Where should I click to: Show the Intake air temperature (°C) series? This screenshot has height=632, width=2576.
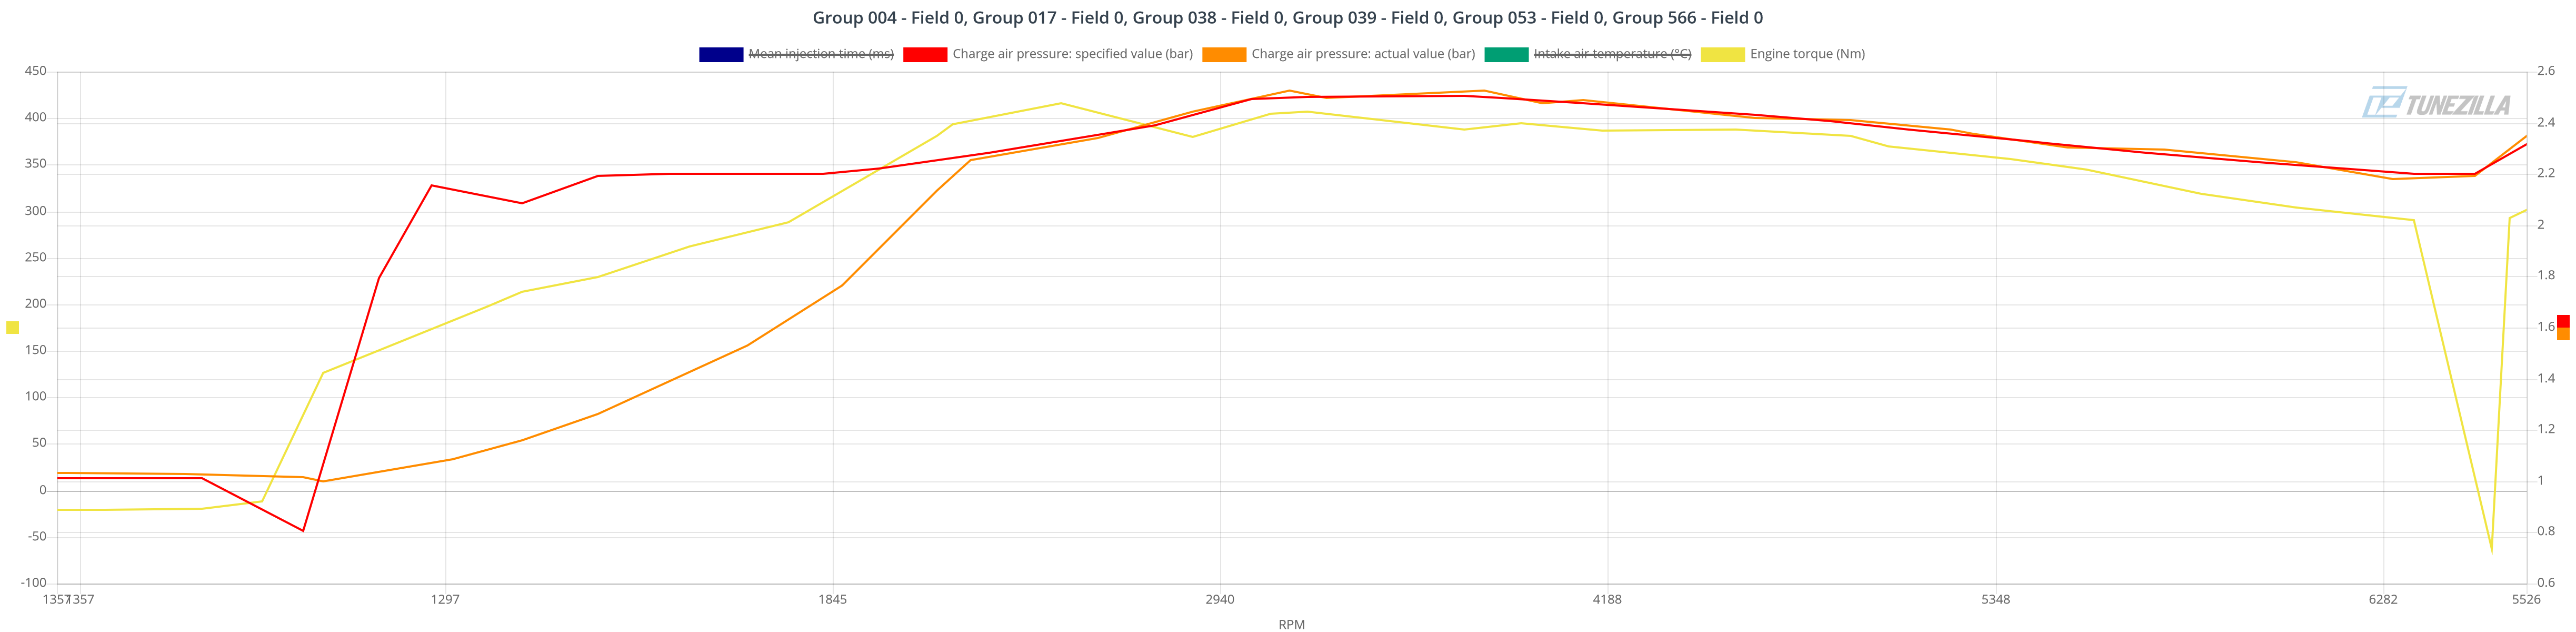[1612, 54]
